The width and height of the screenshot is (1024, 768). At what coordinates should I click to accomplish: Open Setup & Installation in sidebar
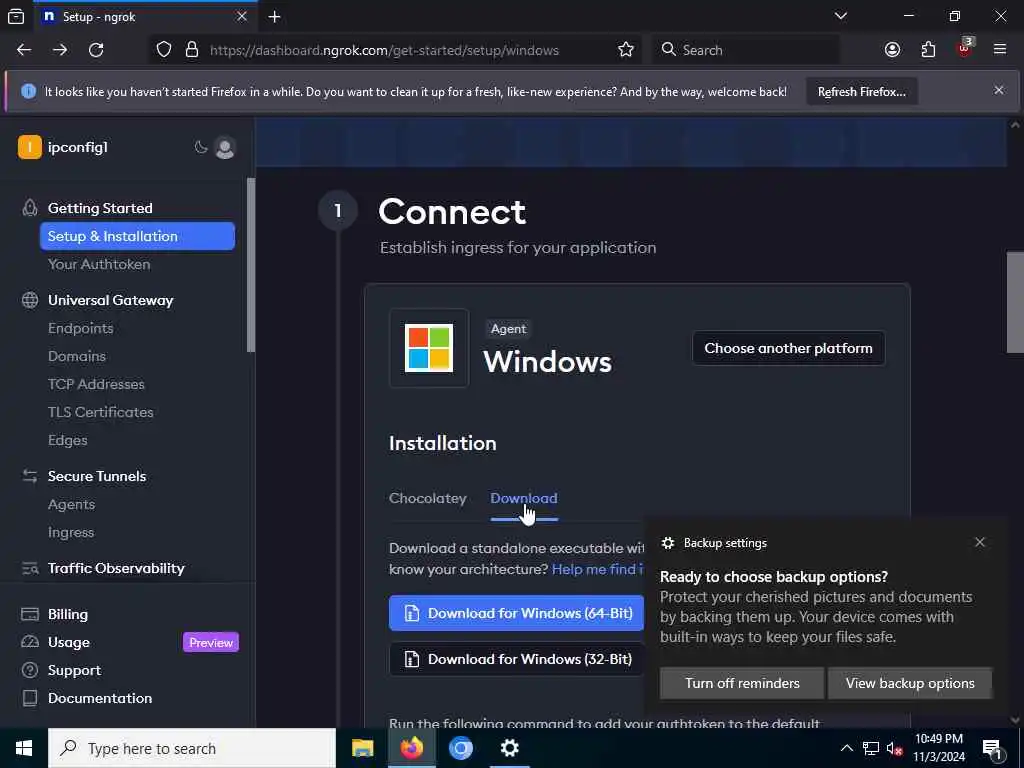137,236
